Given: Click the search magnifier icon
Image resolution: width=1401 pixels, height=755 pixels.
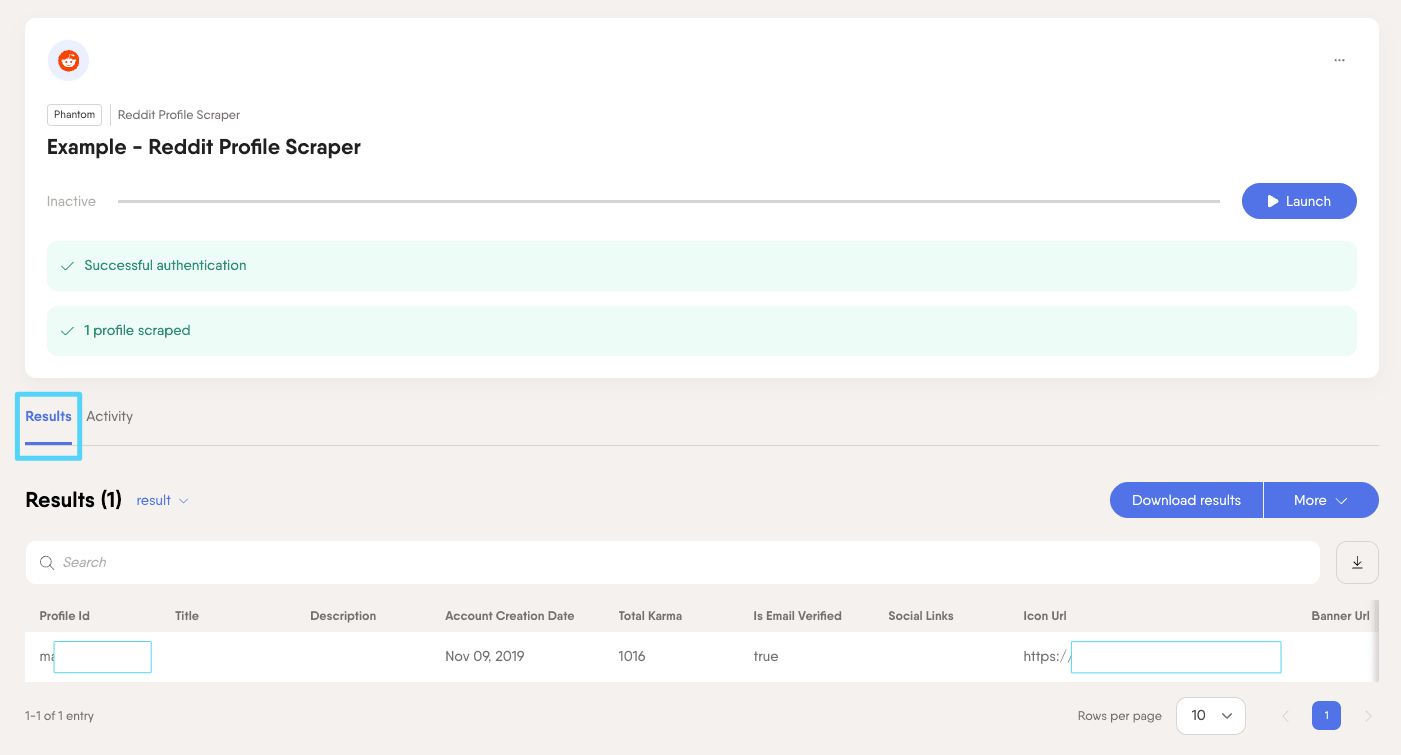Looking at the screenshot, I should click(46, 562).
